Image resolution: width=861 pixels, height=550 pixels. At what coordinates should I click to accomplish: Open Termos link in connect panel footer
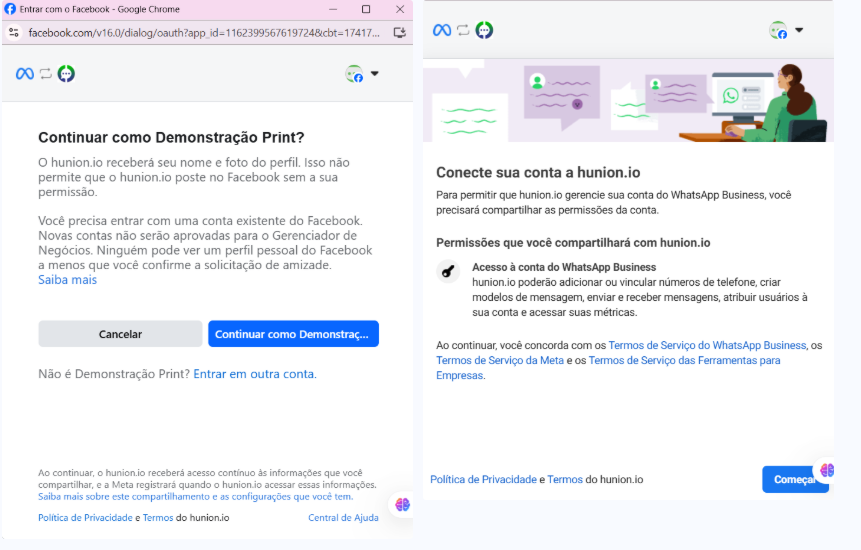pos(564,479)
